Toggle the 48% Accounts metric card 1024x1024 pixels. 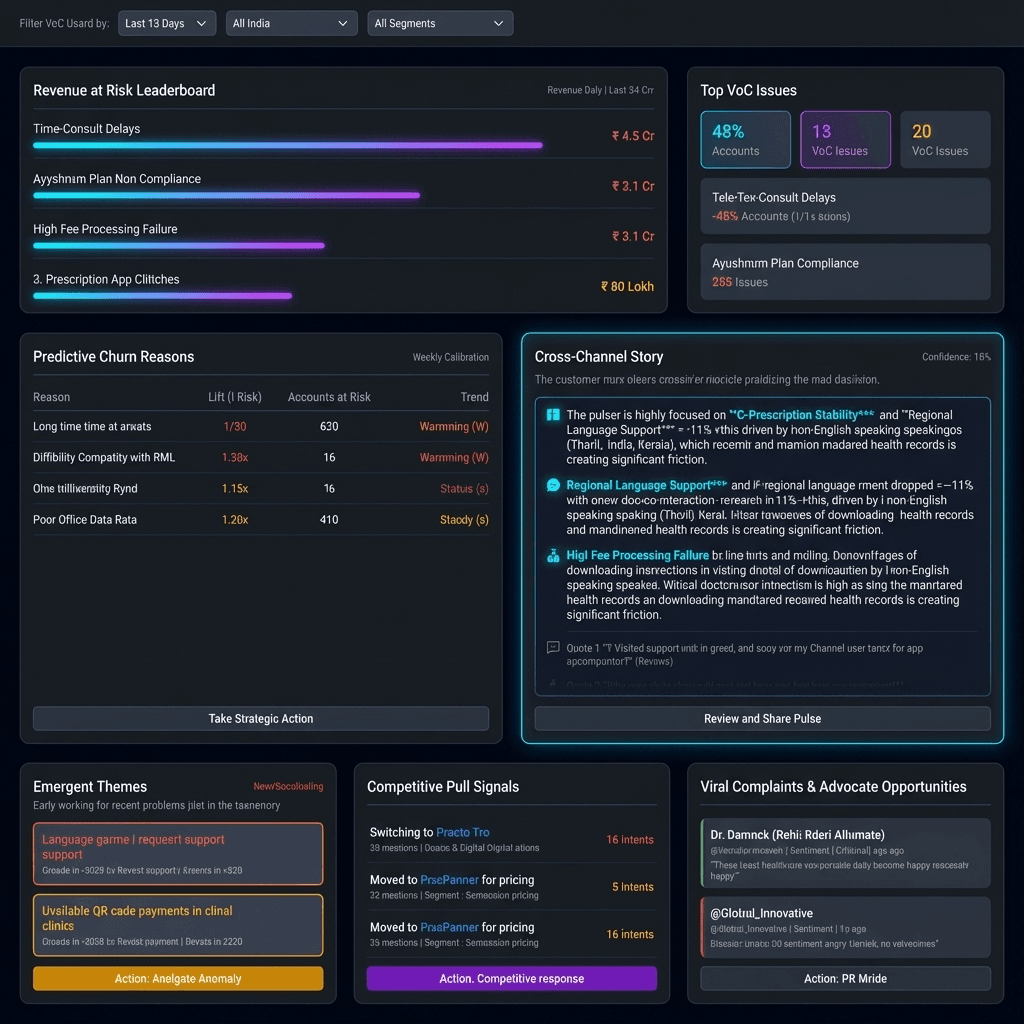tap(745, 139)
